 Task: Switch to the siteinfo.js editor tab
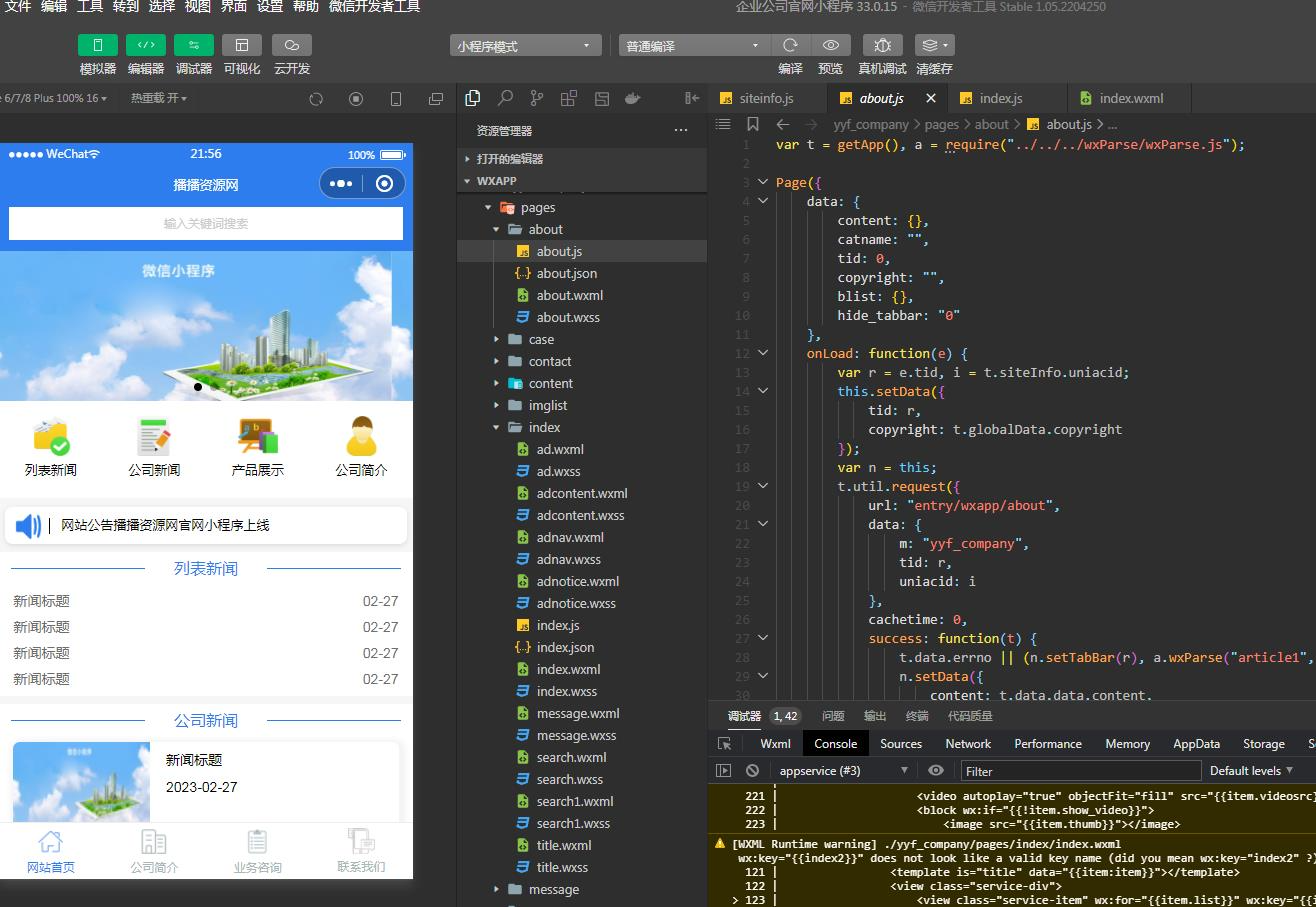point(767,98)
